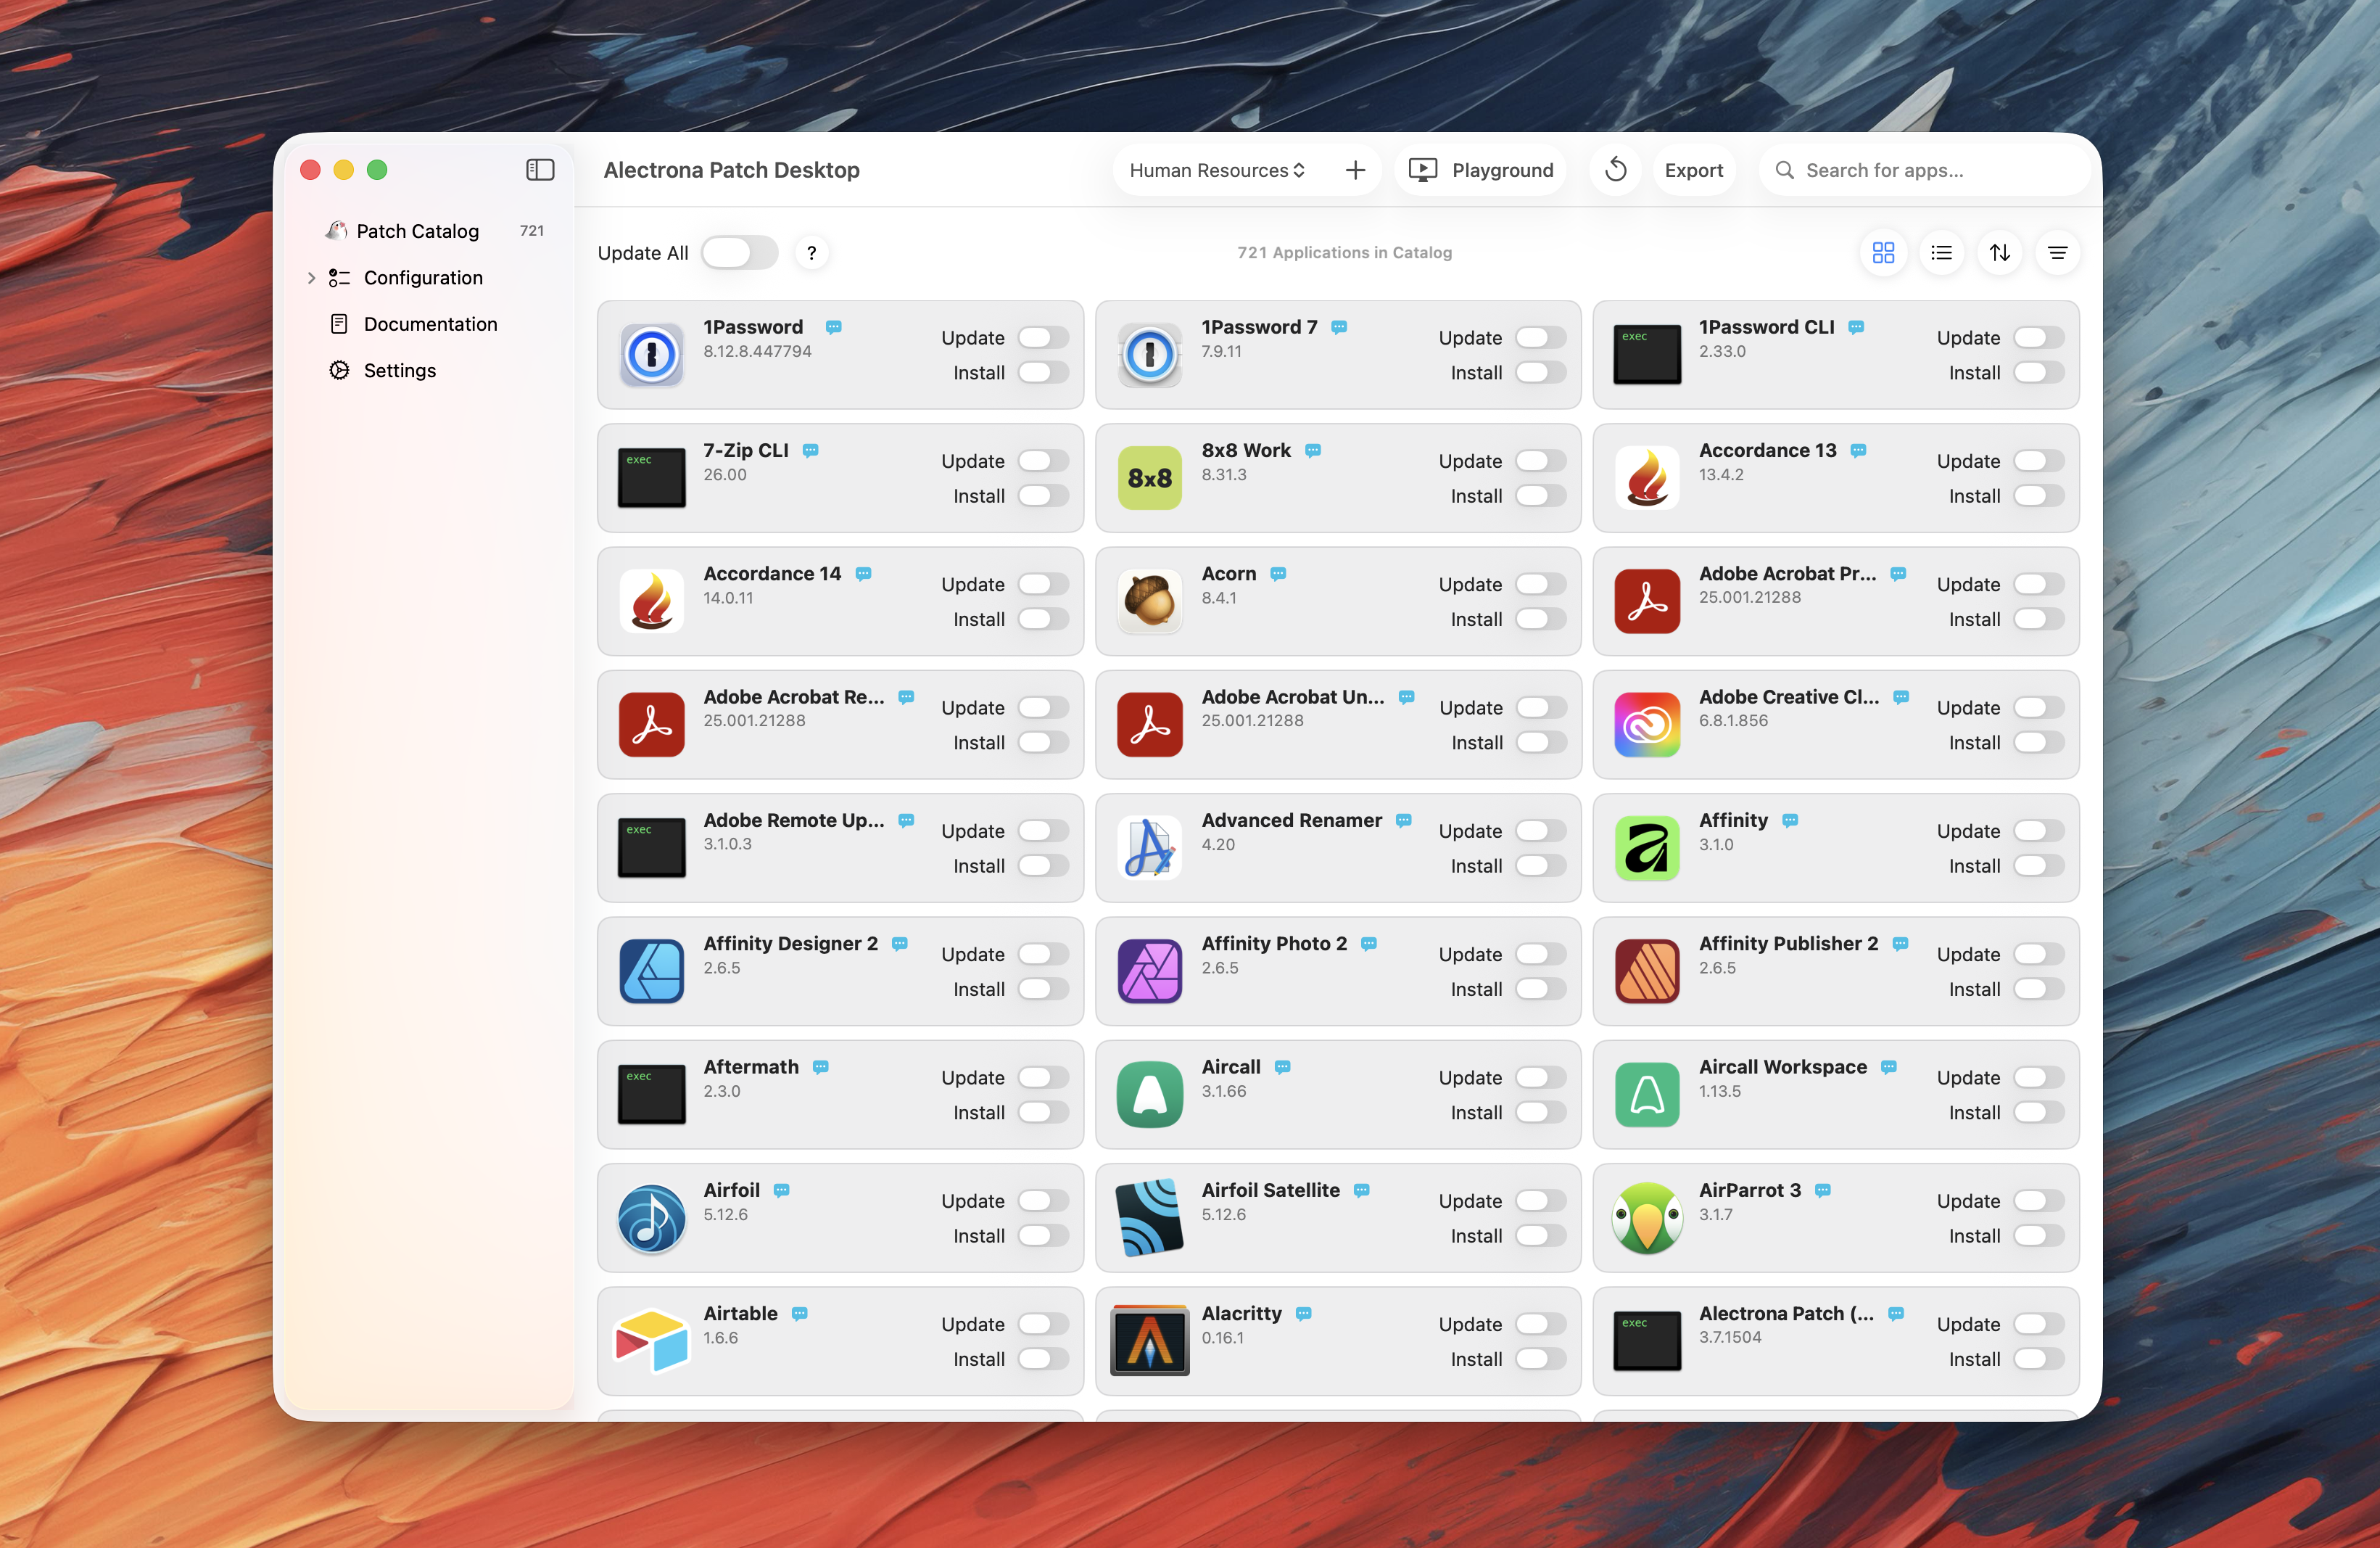The image size is (2380, 1548).
Task: Toggle Install for 1Password 7
Action: pos(1540,373)
